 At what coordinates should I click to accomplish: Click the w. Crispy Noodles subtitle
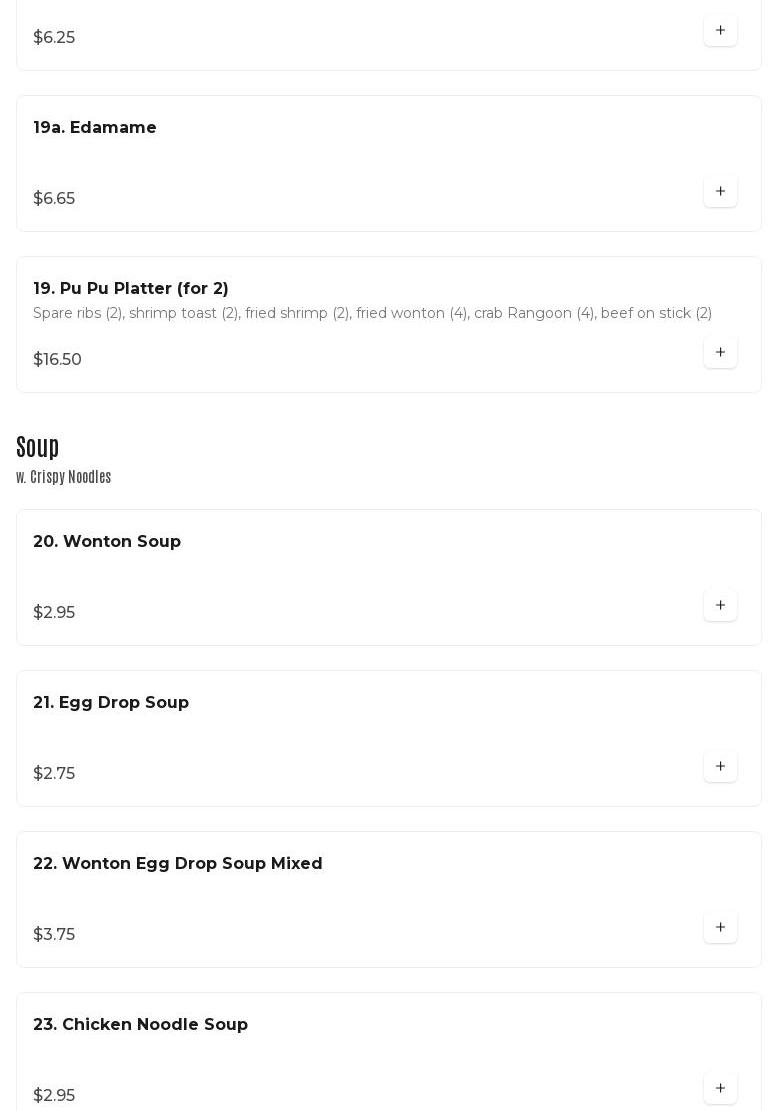63,477
